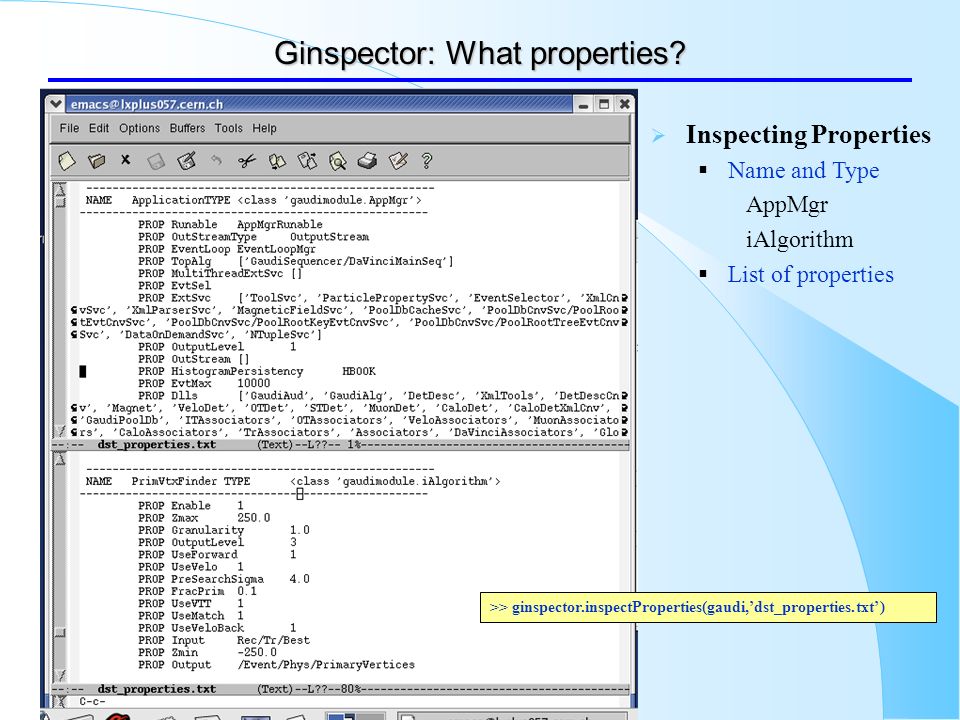Click the 'PROP PreSearchSigma 4.0' line
The height and width of the screenshot is (720, 960).
pyautogui.click(x=223, y=579)
